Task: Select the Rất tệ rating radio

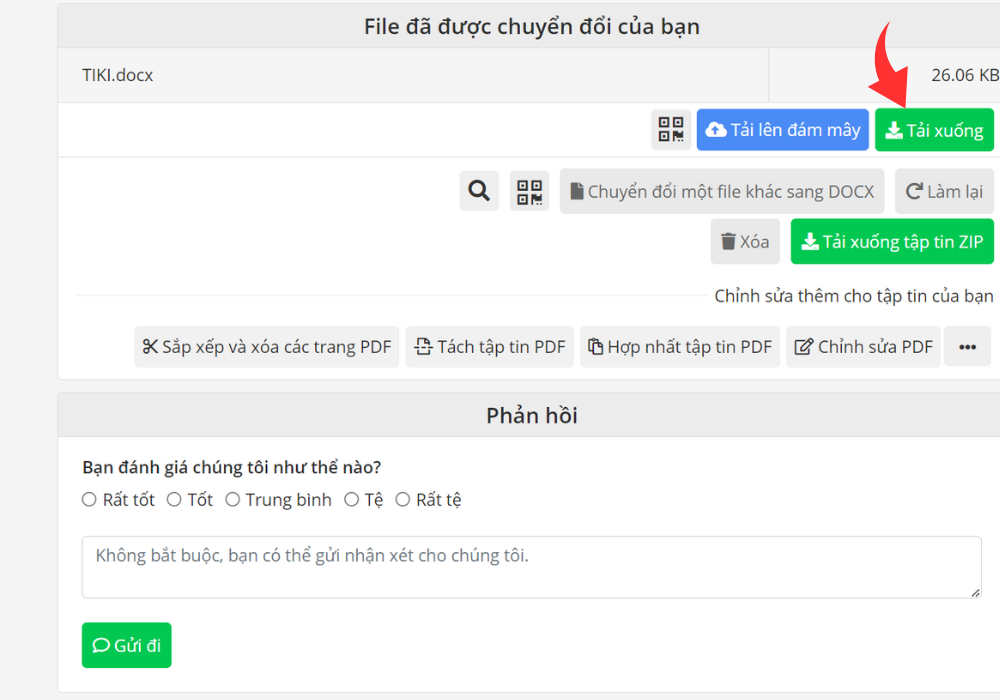Action: click(x=402, y=499)
